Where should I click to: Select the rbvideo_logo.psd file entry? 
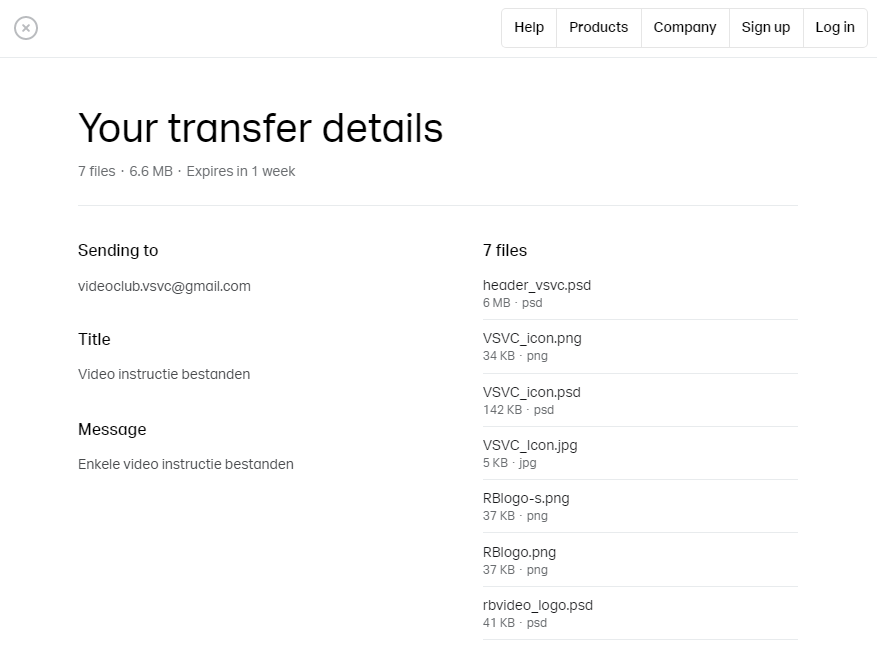tap(640, 613)
